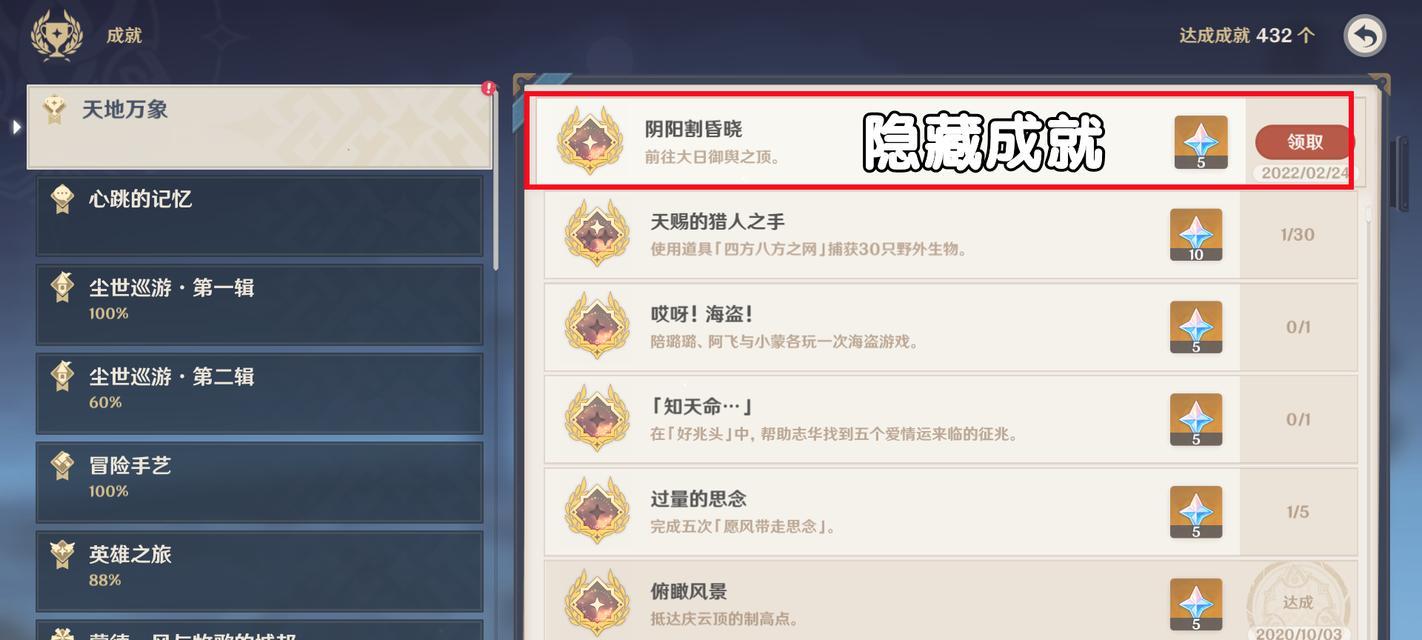Click the red notification dot on 天地万象

488,88
